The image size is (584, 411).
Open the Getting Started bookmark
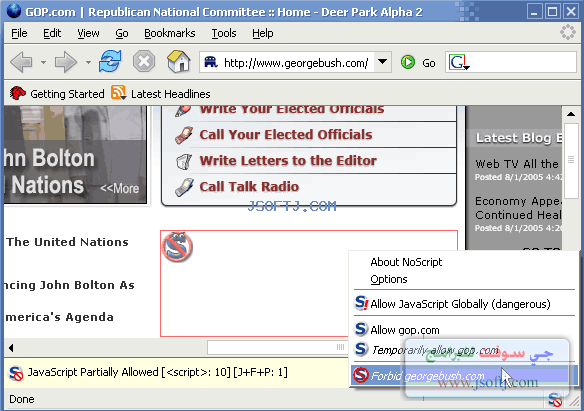coord(57,93)
